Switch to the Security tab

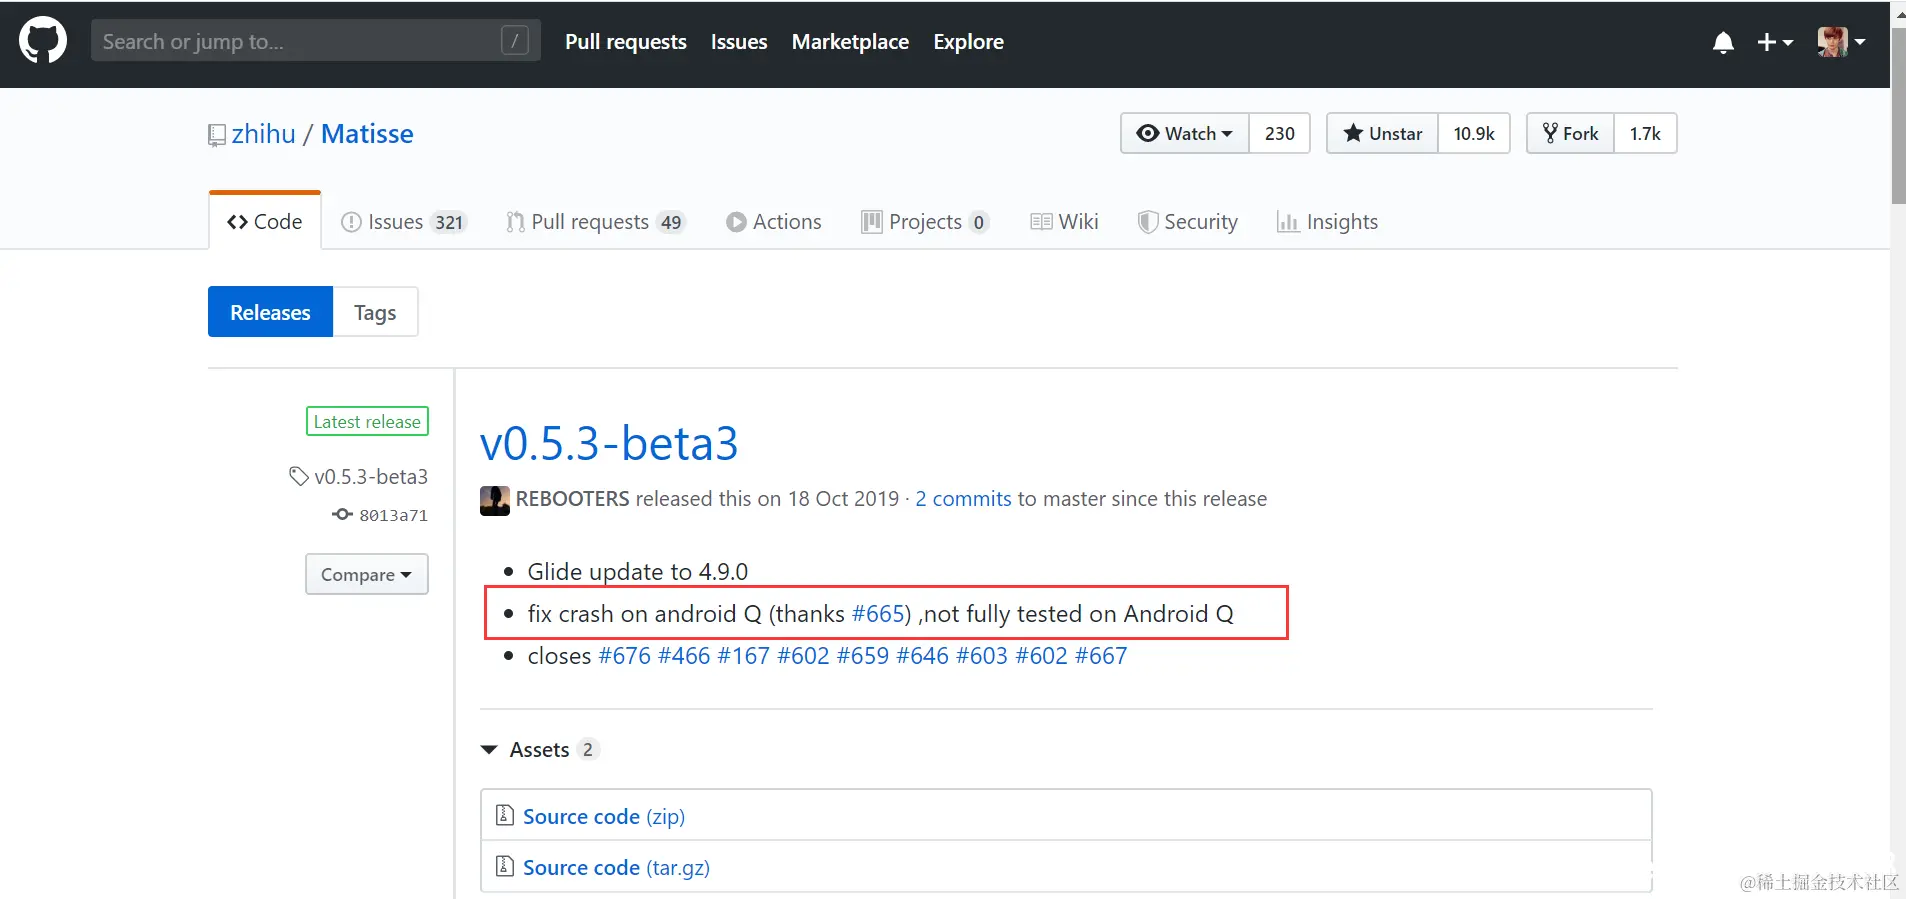coord(1188,222)
